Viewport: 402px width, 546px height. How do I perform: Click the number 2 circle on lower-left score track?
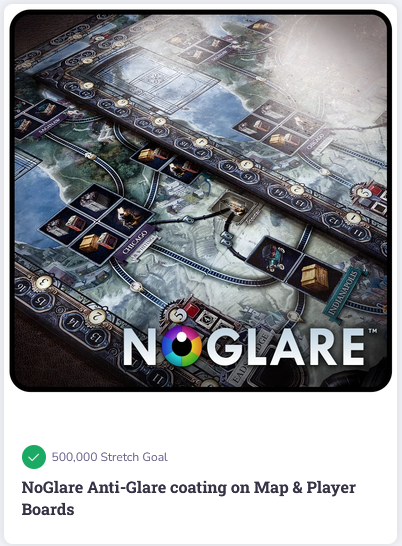pyautogui.click(x=97, y=317)
